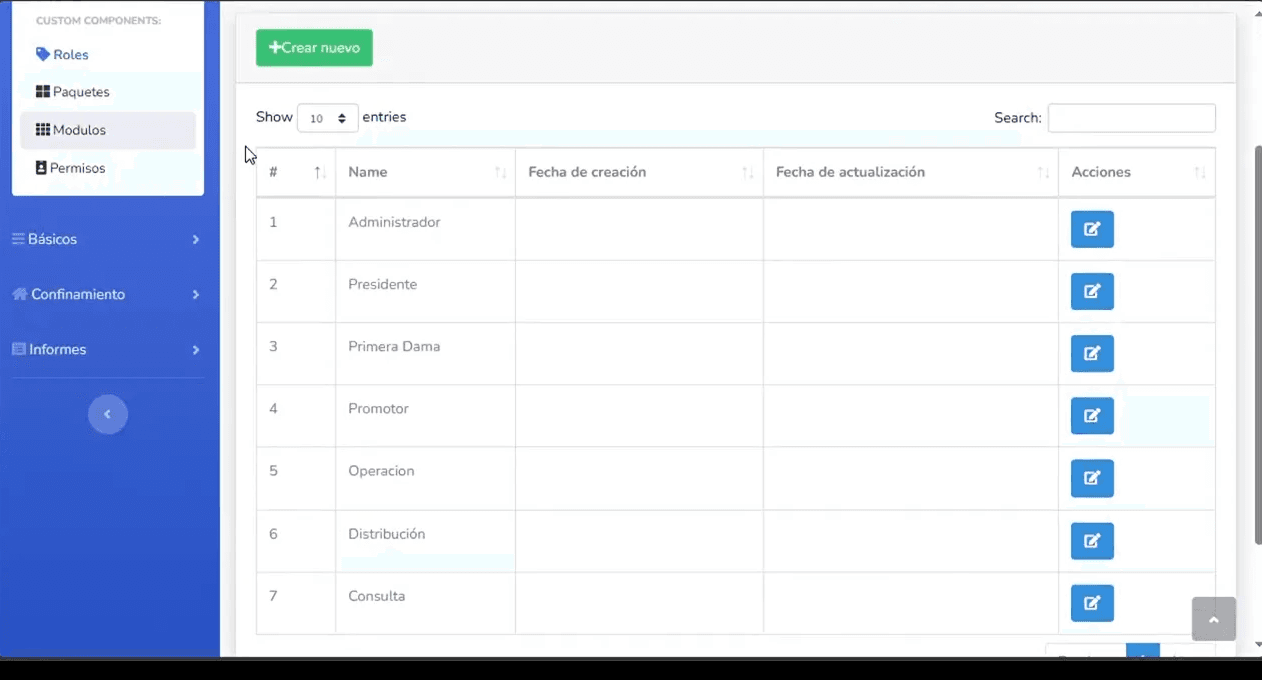Go to Permisos sidebar link
Image resolution: width=1262 pixels, height=680 pixels.
[x=76, y=168]
